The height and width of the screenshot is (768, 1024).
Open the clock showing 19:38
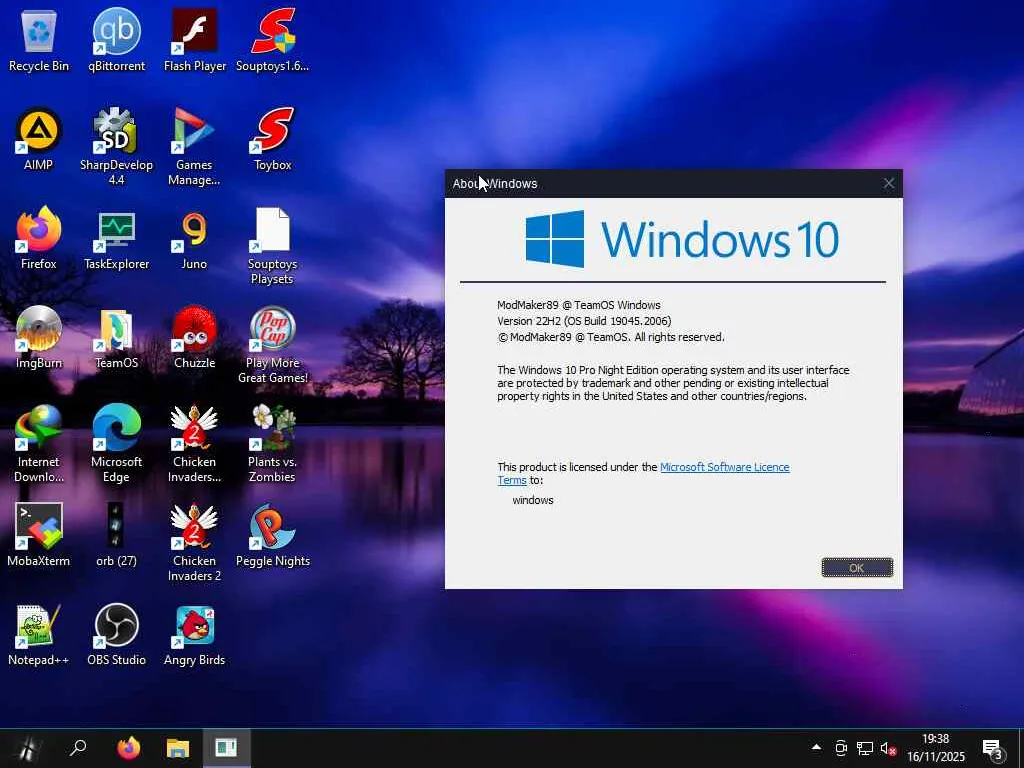935,748
